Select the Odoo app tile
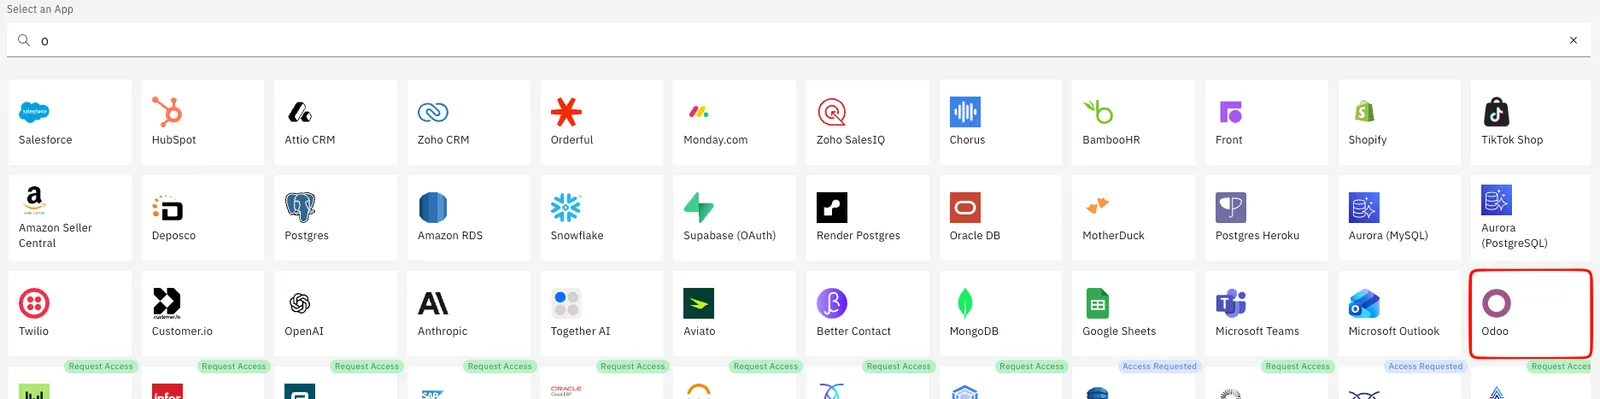 (1531, 314)
